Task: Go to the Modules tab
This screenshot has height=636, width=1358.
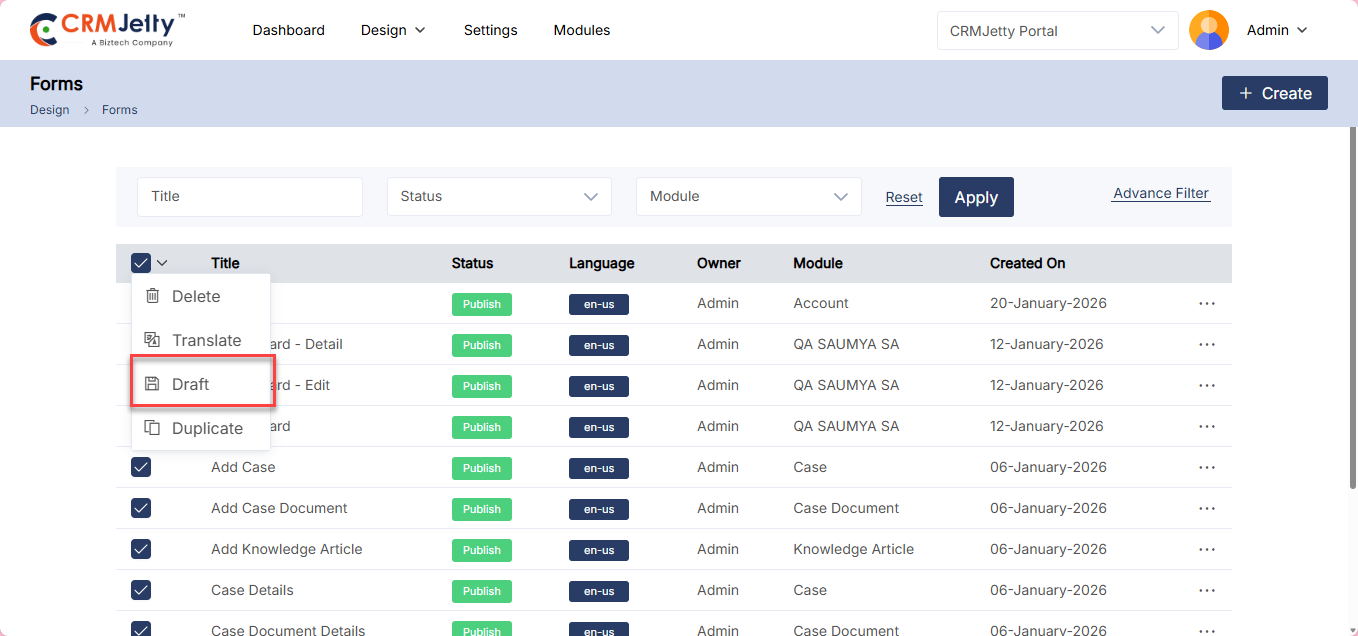Action: point(581,30)
